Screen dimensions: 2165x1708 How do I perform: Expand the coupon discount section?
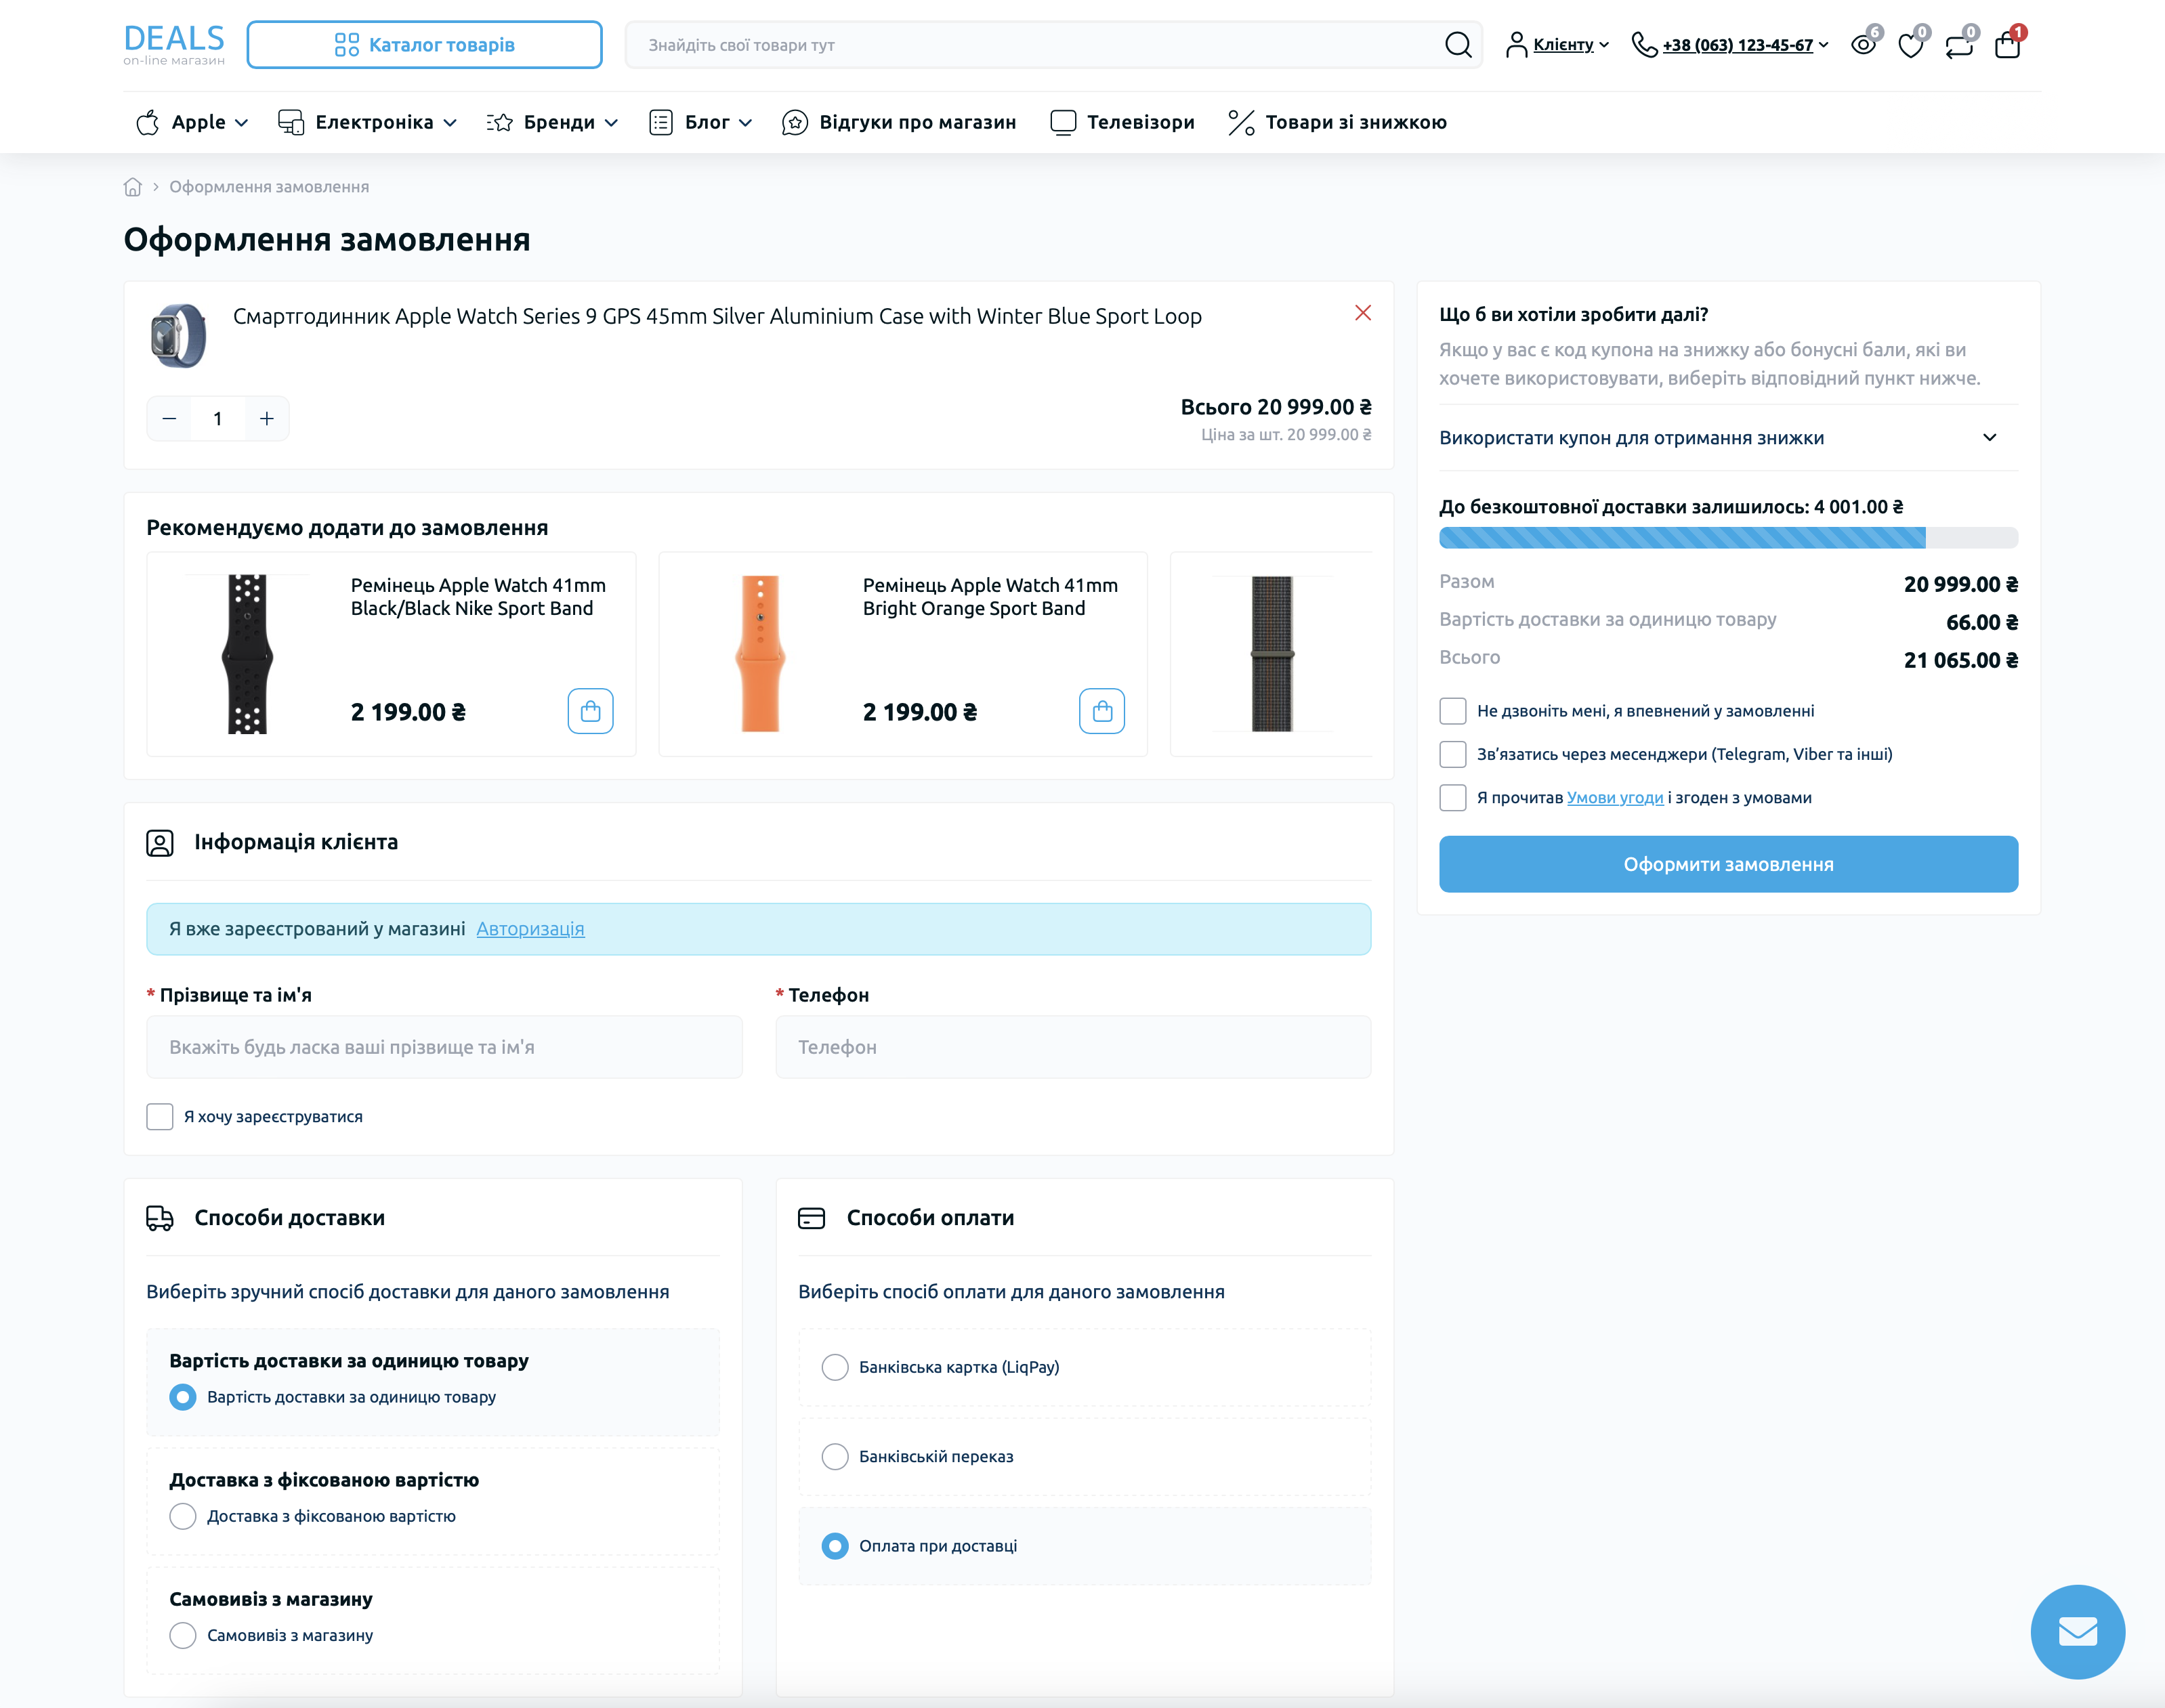[x=1728, y=437]
